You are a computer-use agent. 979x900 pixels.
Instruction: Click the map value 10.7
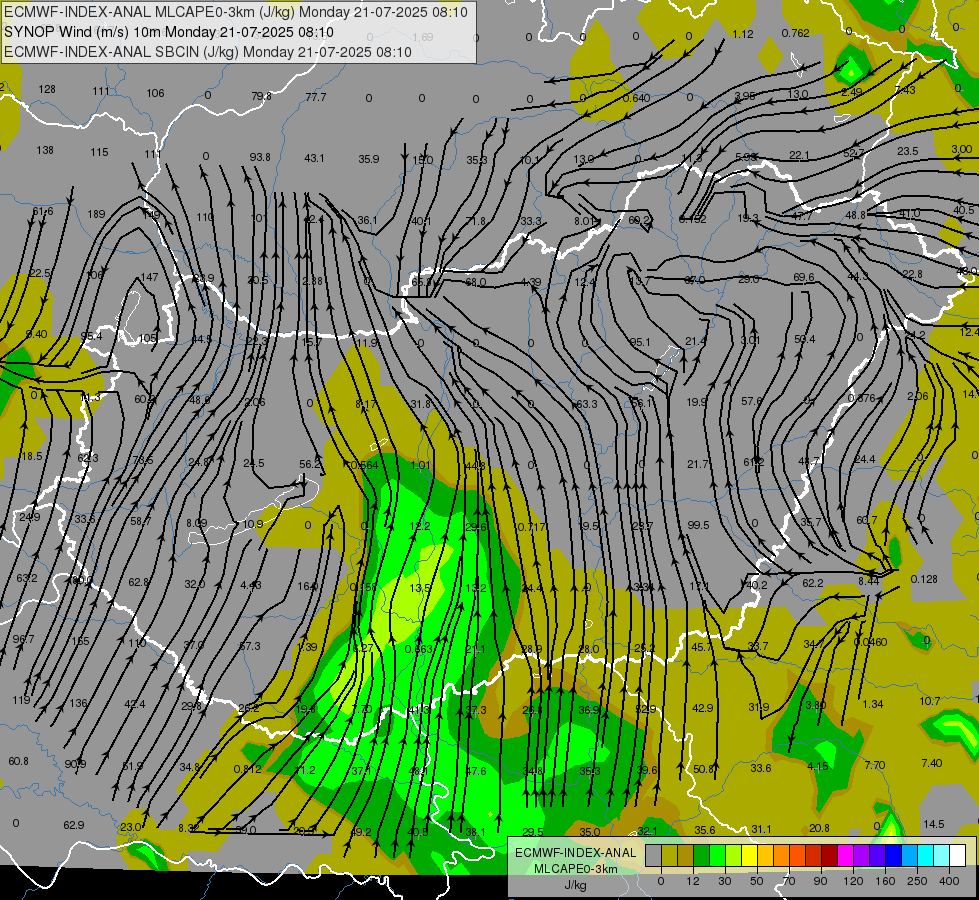[x=930, y=701]
